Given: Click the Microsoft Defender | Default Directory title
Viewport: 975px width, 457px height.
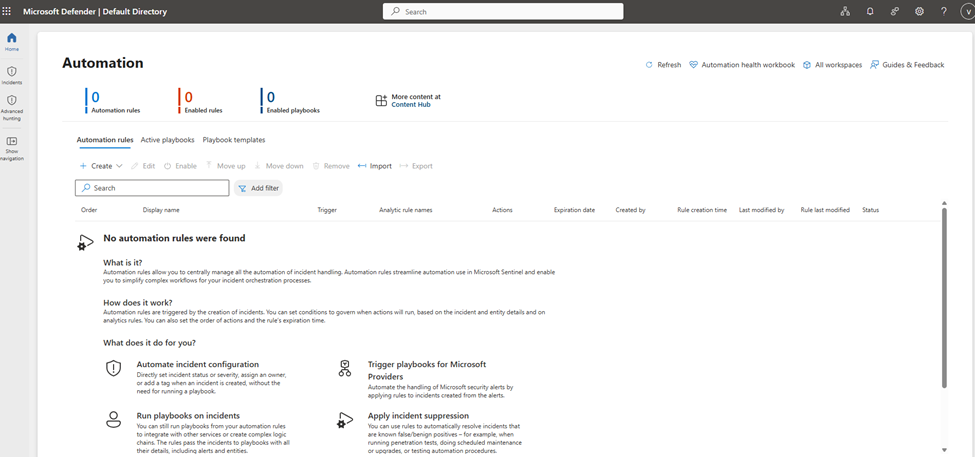Looking at the screenshot, I should pyautogui.click(x=95, y=11).
